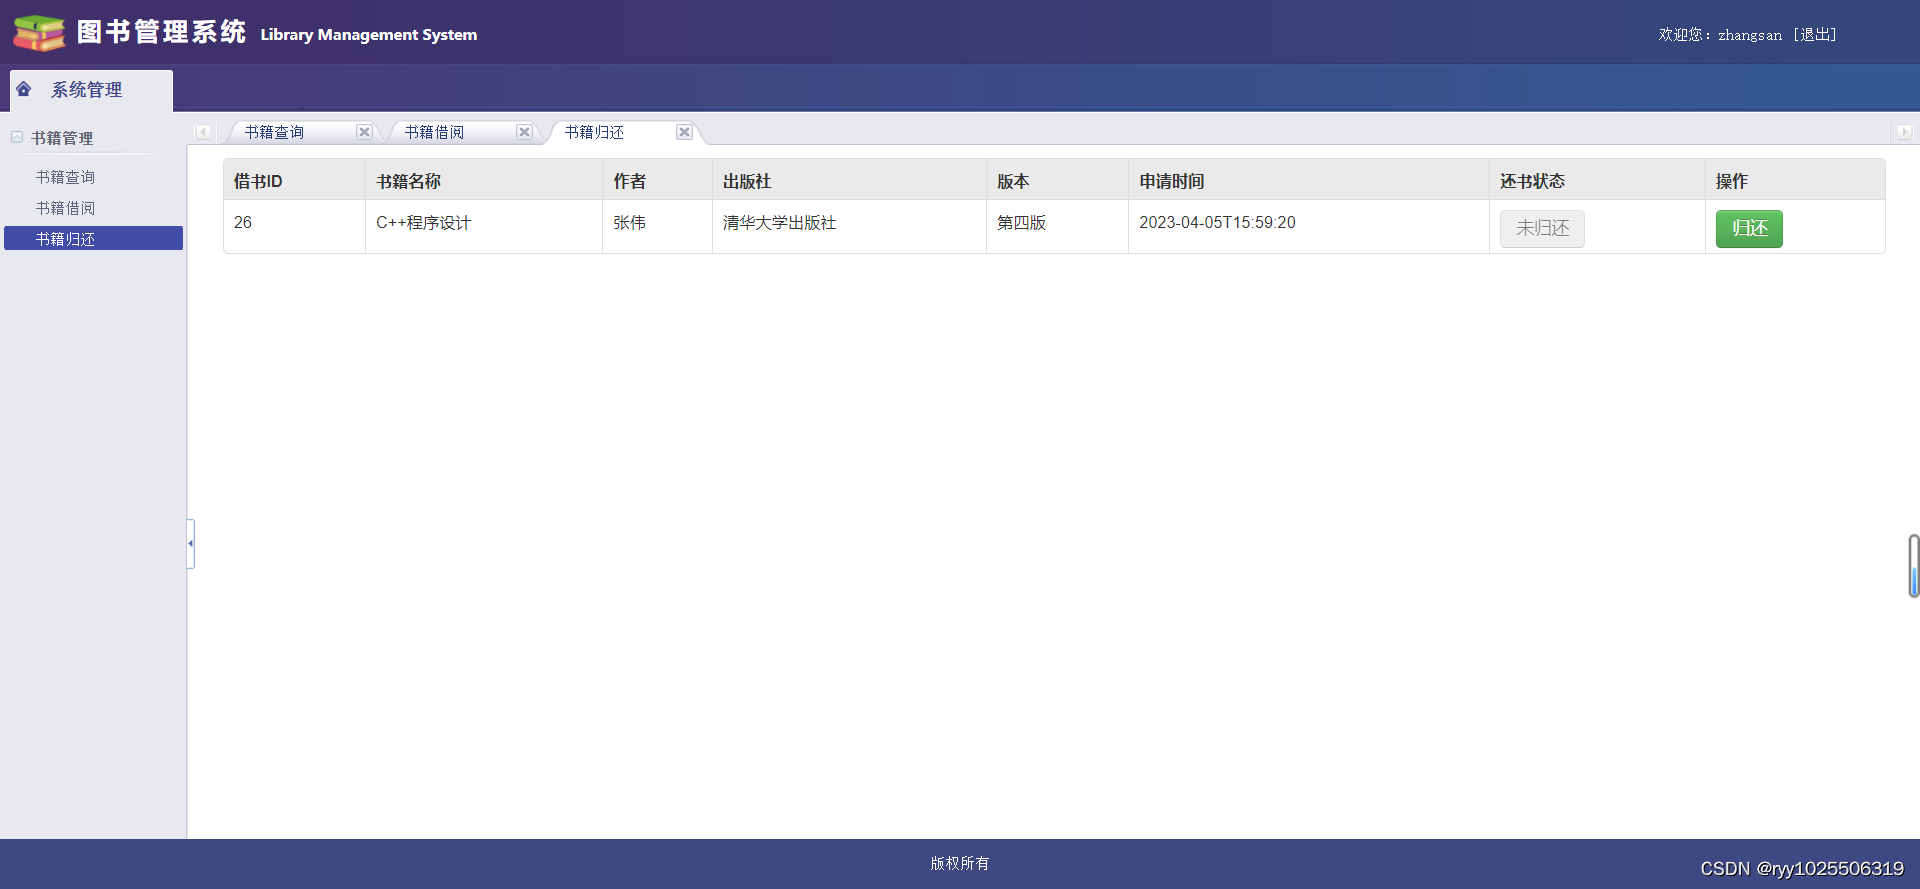Click the 退出 logout link
Screen dimensions: 1920x889
(x=1815, y=34)
